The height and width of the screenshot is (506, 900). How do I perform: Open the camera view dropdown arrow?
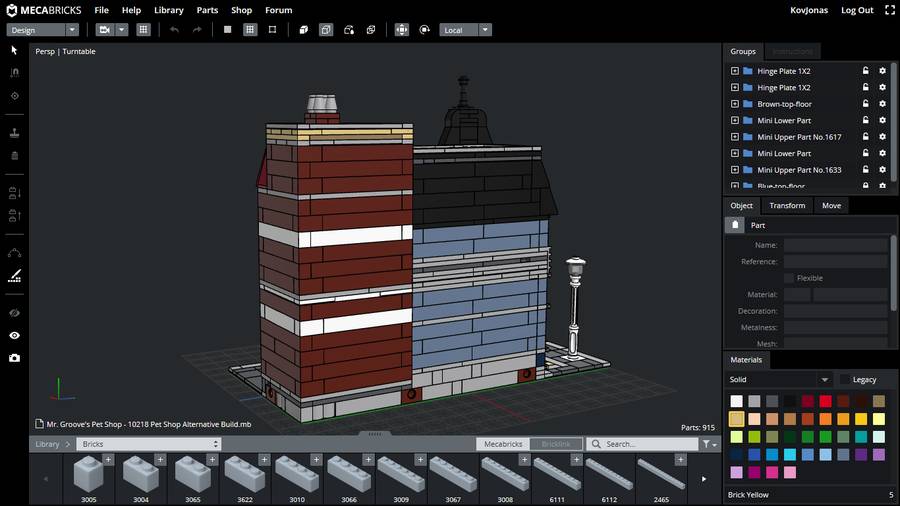pyautogui.click(x=122, y=30)
